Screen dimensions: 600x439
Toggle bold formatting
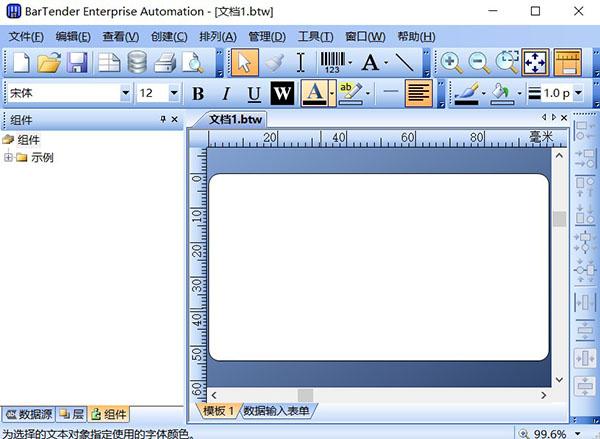point(198,93)
